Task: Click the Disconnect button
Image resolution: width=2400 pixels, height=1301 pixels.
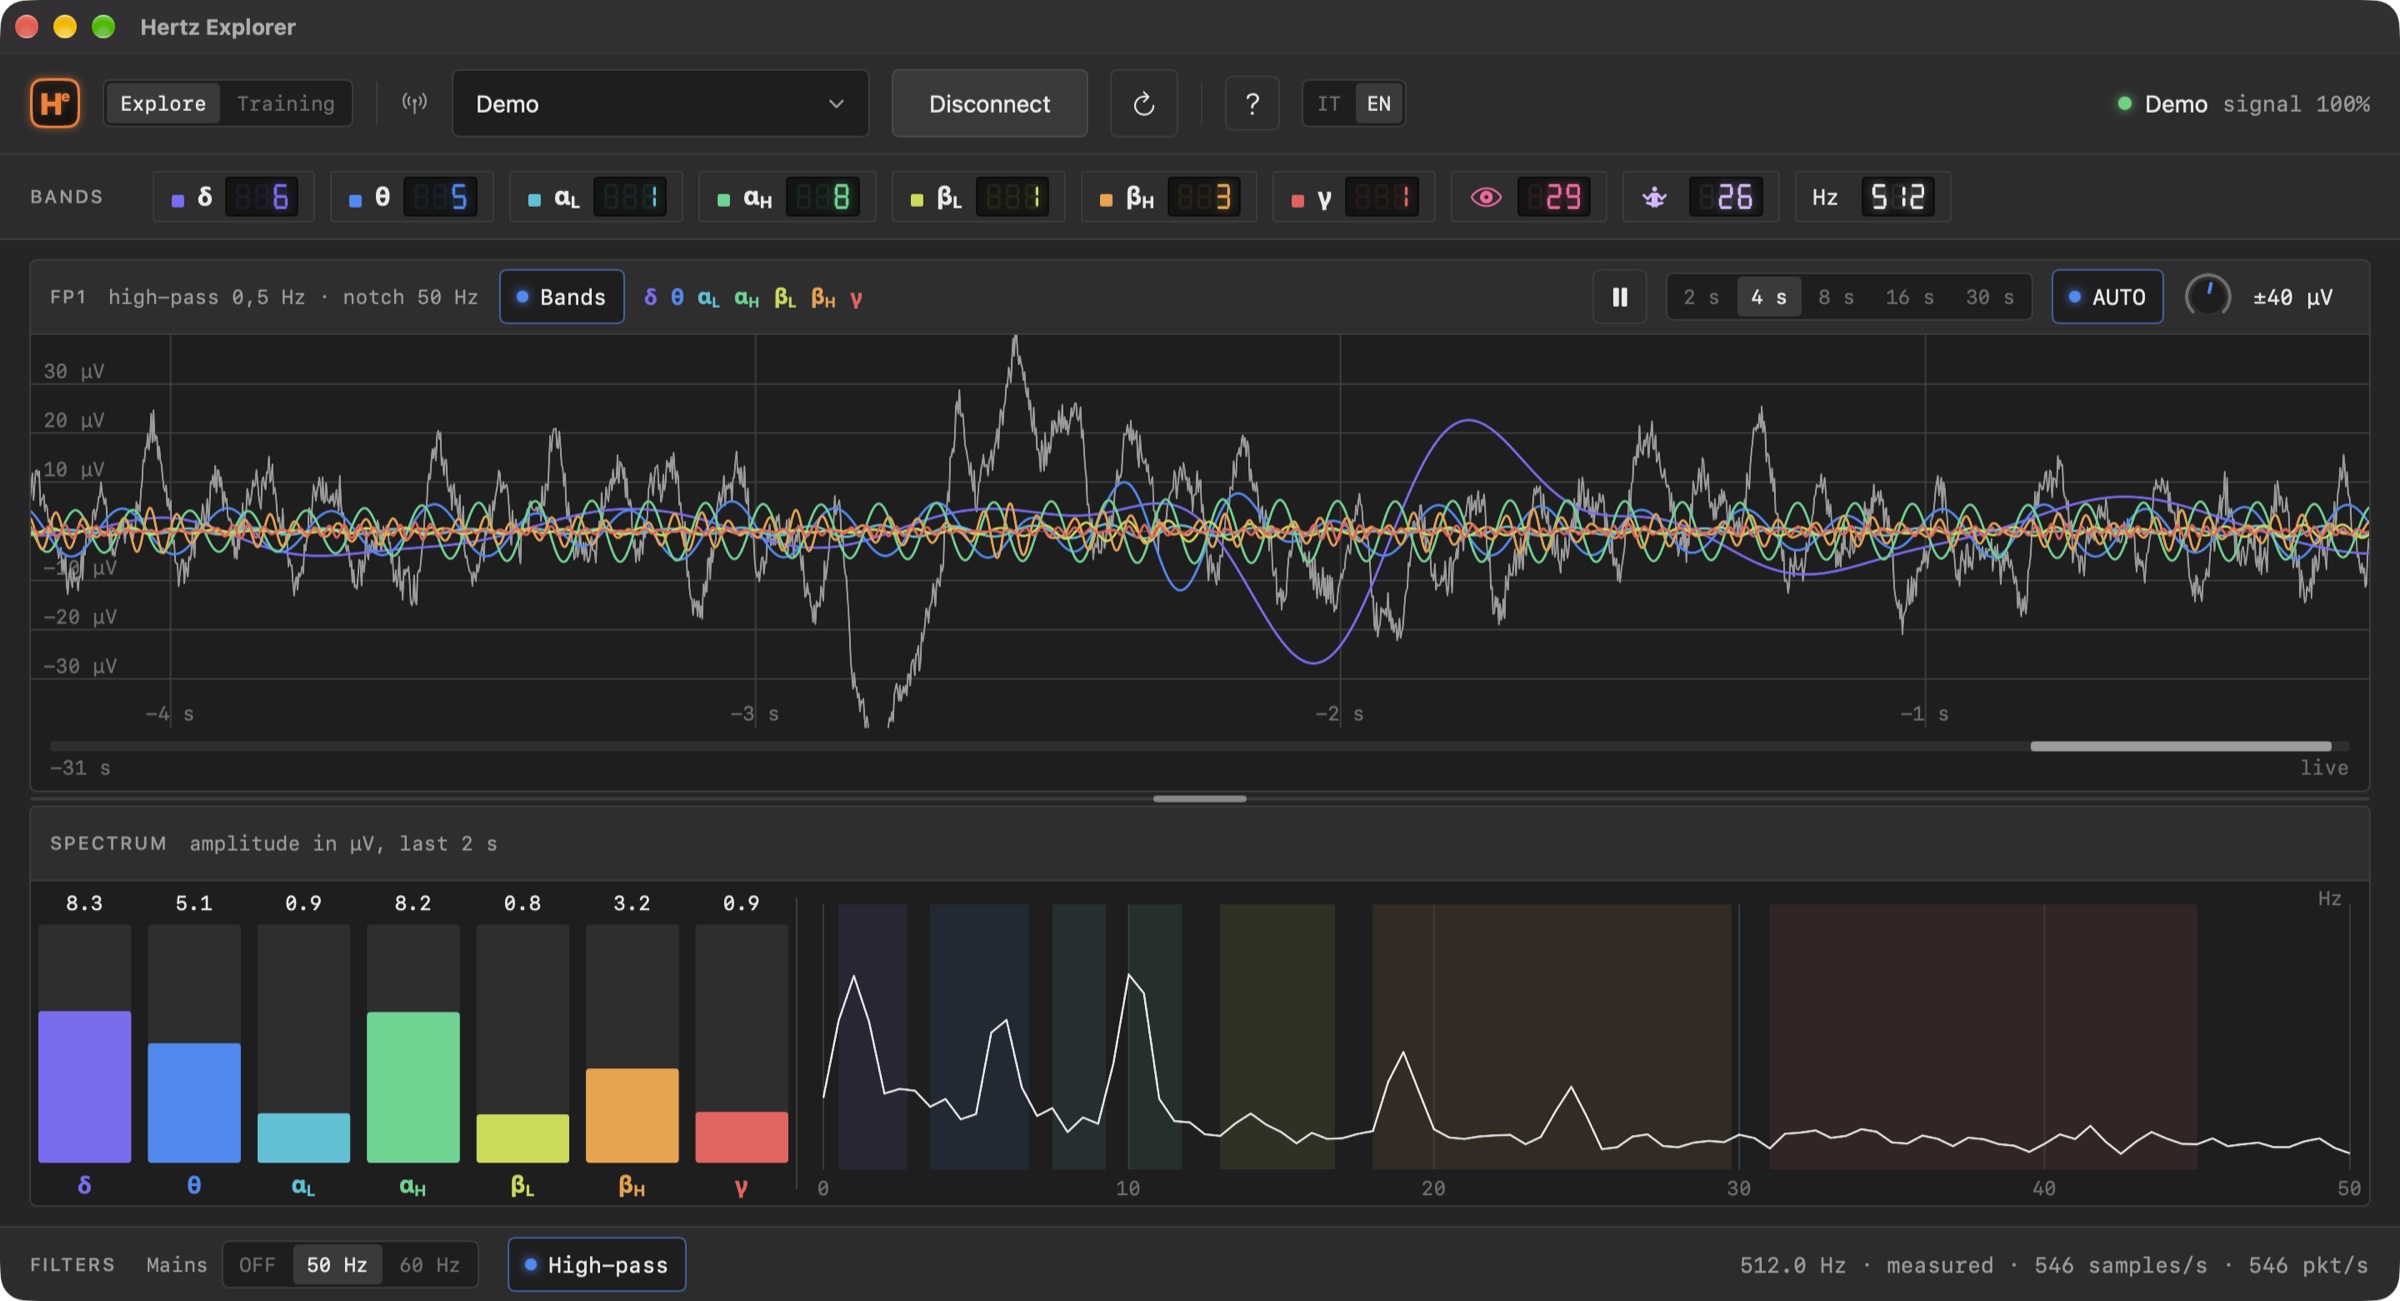Action: [989, 103]
